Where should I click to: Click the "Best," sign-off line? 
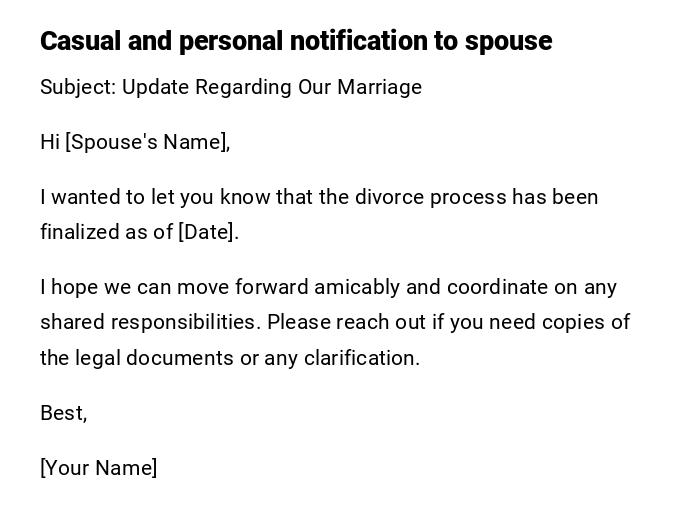(64, 413)
